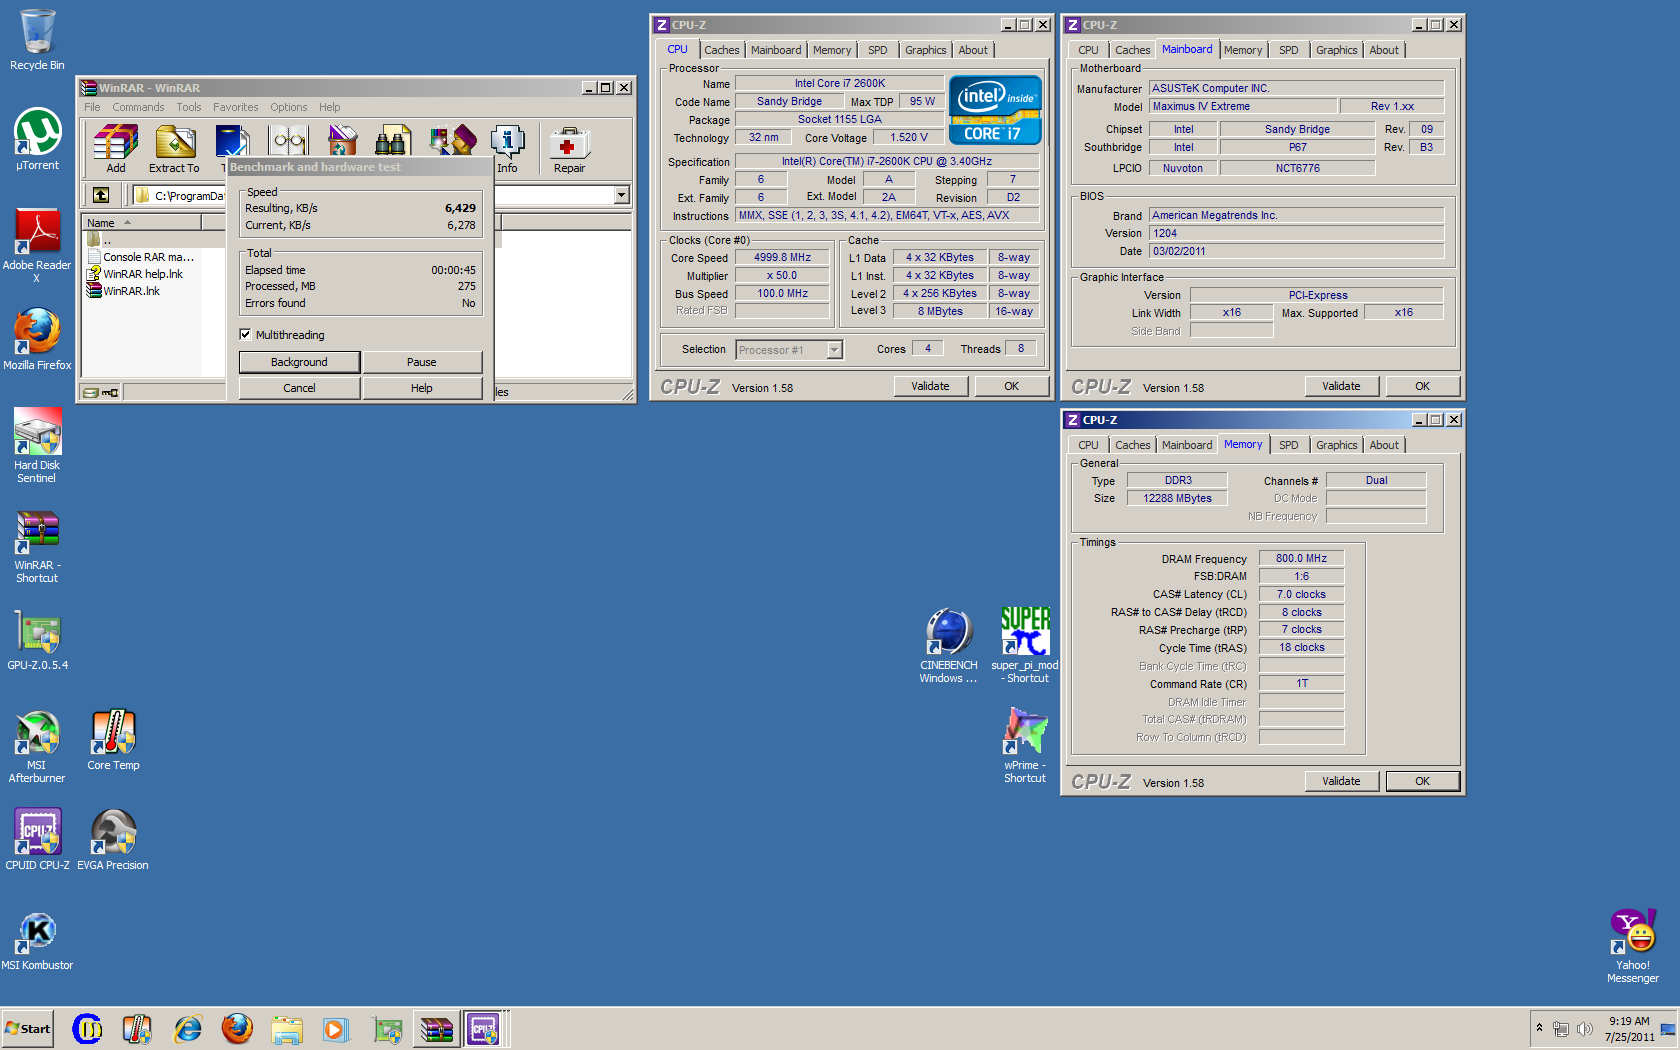Select the Hard Disk Sentinel desktop icon
Viewport: 1680px width, 1050px height.
tap(37, 446)
